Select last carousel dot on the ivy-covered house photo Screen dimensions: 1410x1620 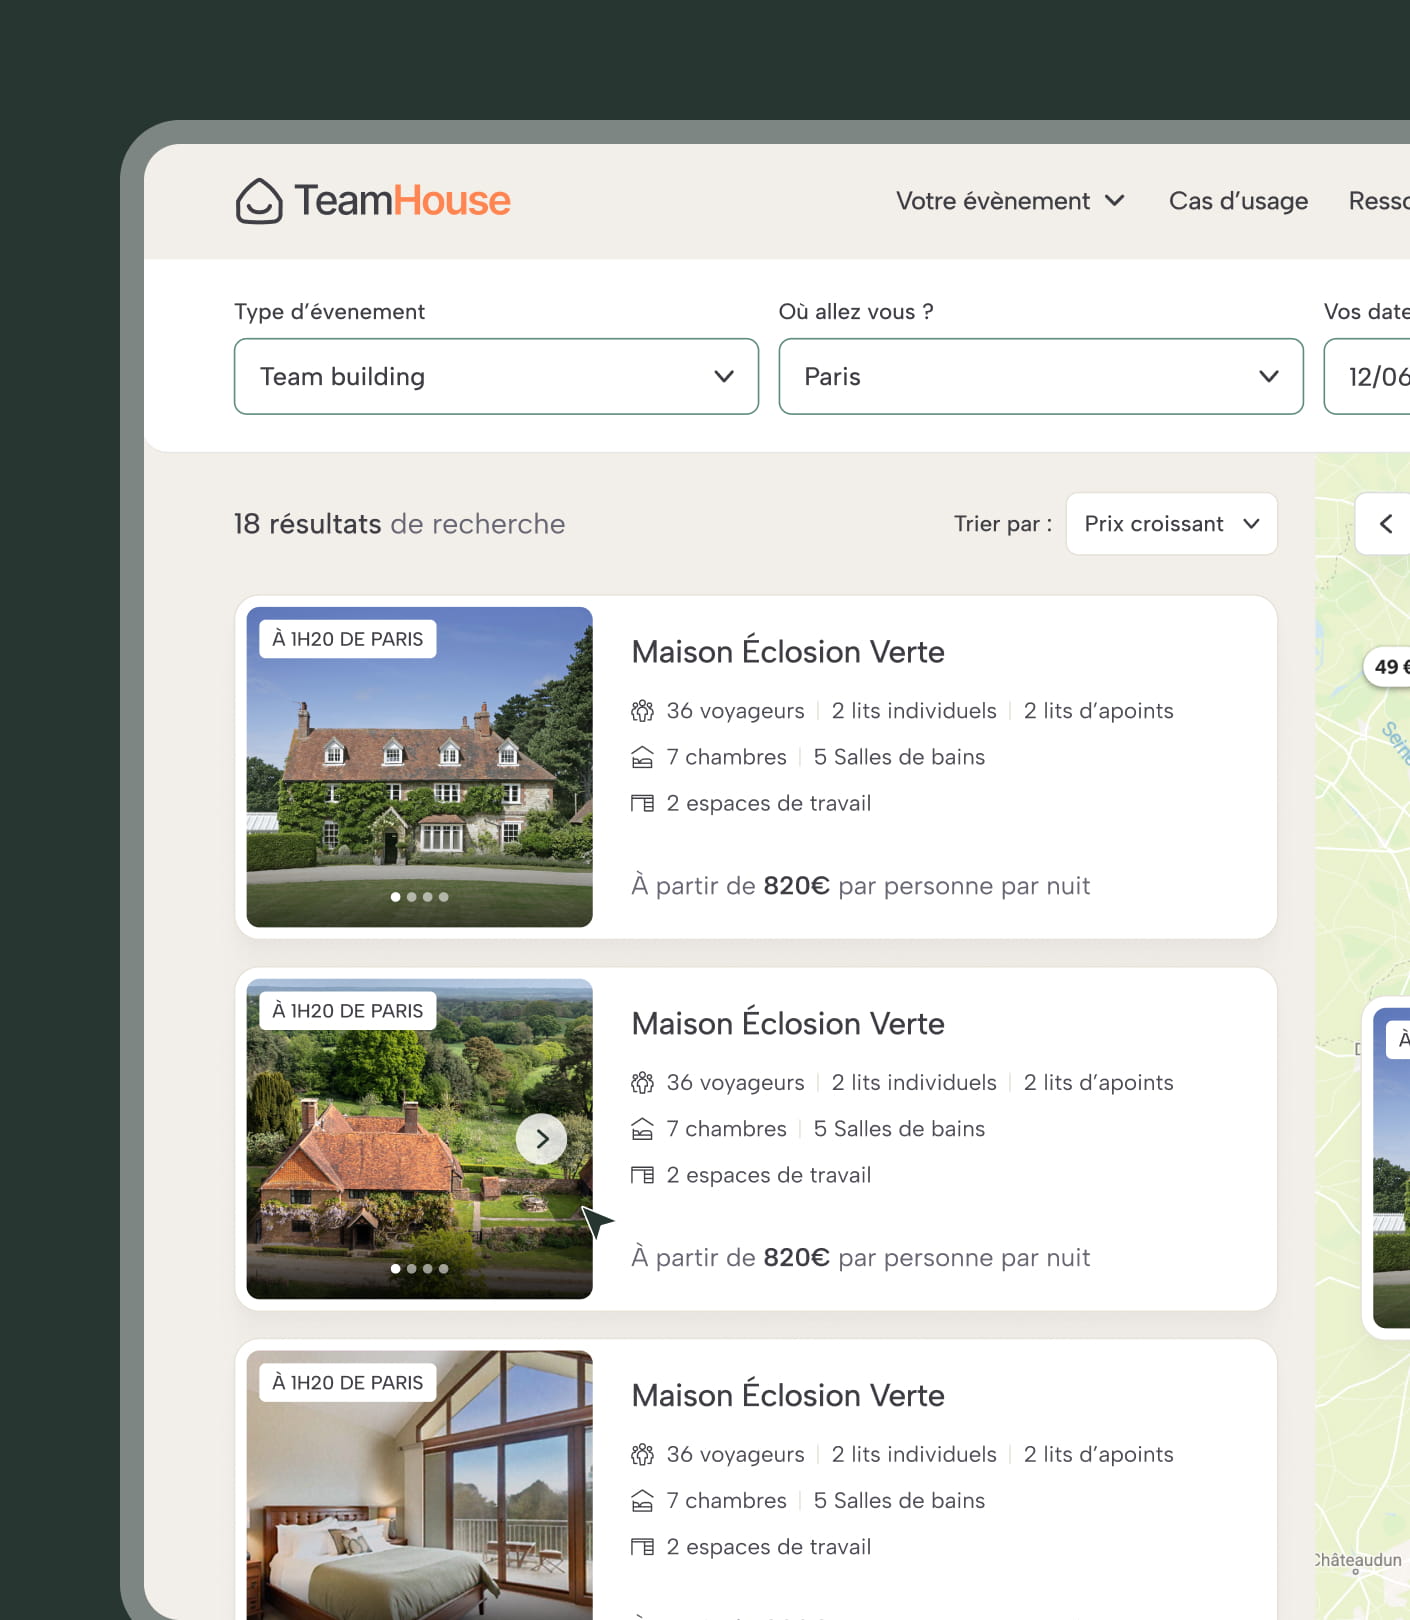444,897
